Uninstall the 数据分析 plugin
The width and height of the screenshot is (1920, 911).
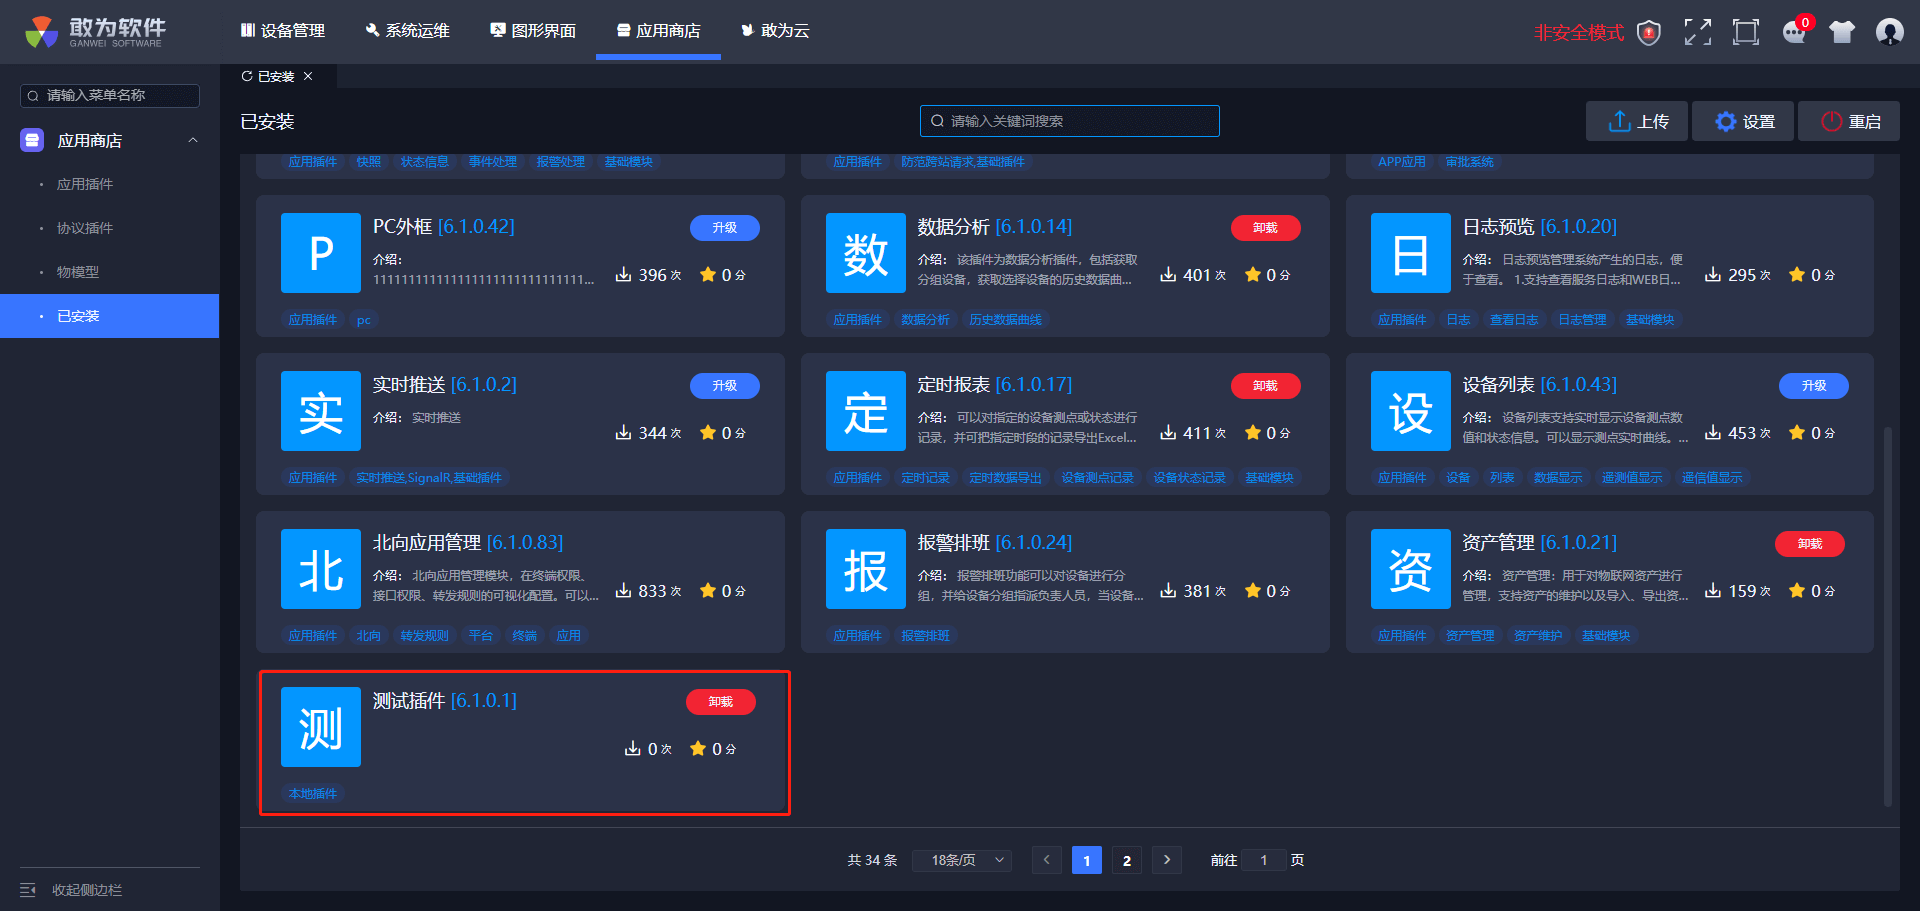[1266, 228]
